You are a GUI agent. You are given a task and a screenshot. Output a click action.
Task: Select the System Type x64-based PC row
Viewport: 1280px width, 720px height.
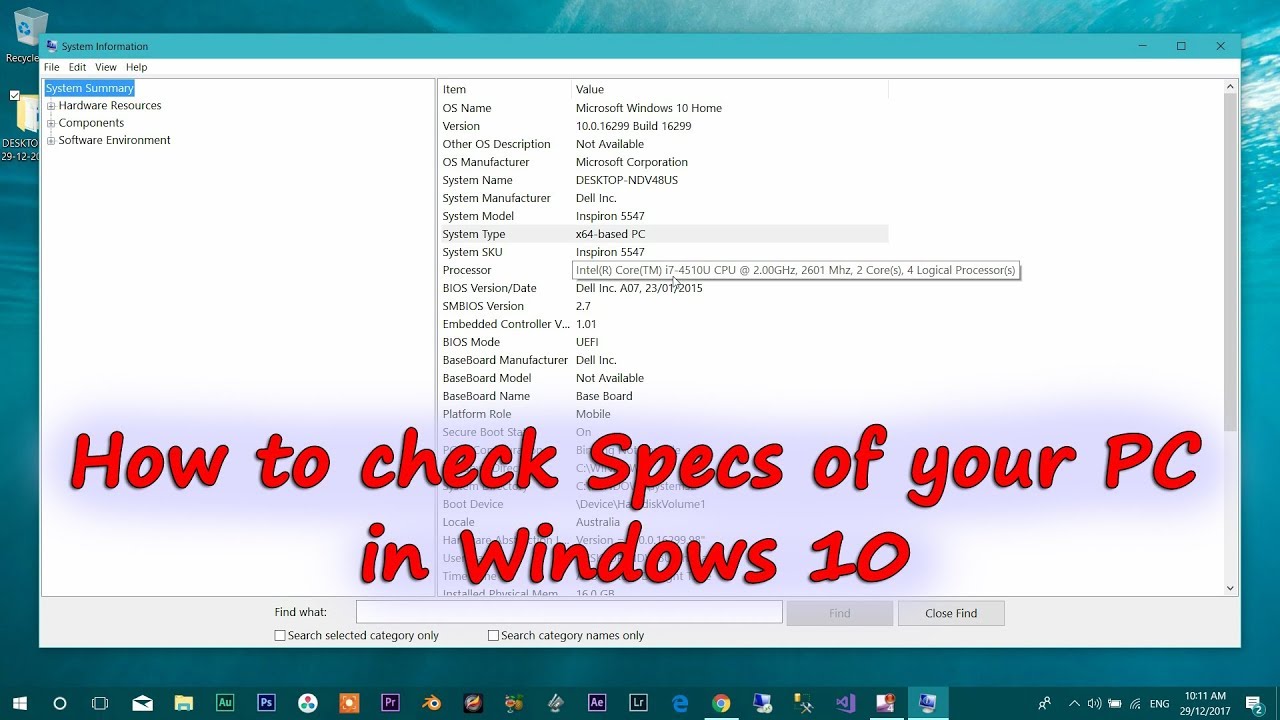(663, 234)
